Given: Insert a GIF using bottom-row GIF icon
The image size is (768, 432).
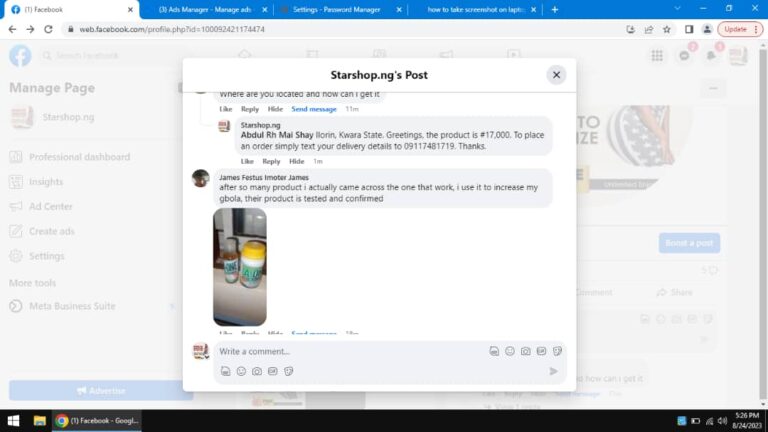Looking at the screenshot, I should (x=273, y=371).
